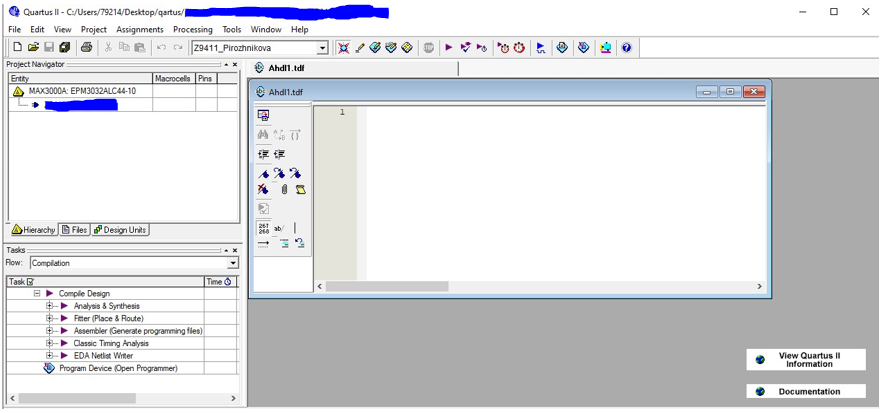Click the Find binoculars icon in editor toolbar
The width and height of the screenshot is (884, 413).
pyautogui.click(x=263, y=135)
